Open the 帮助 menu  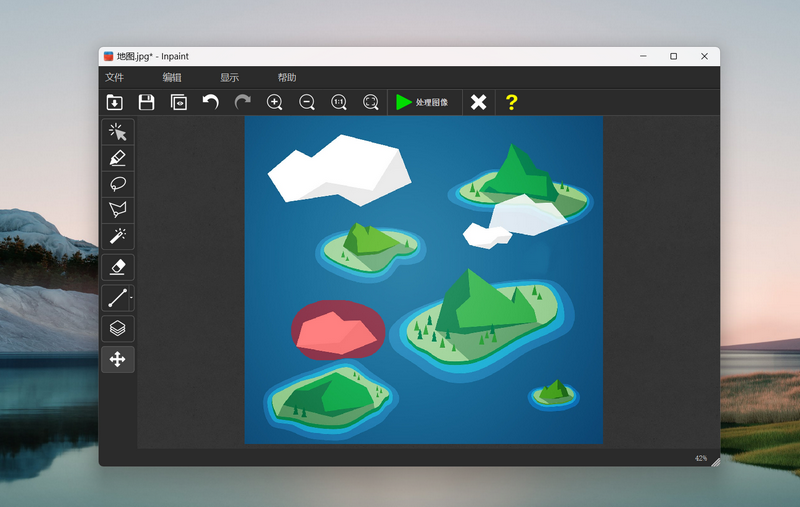[287, 78]
